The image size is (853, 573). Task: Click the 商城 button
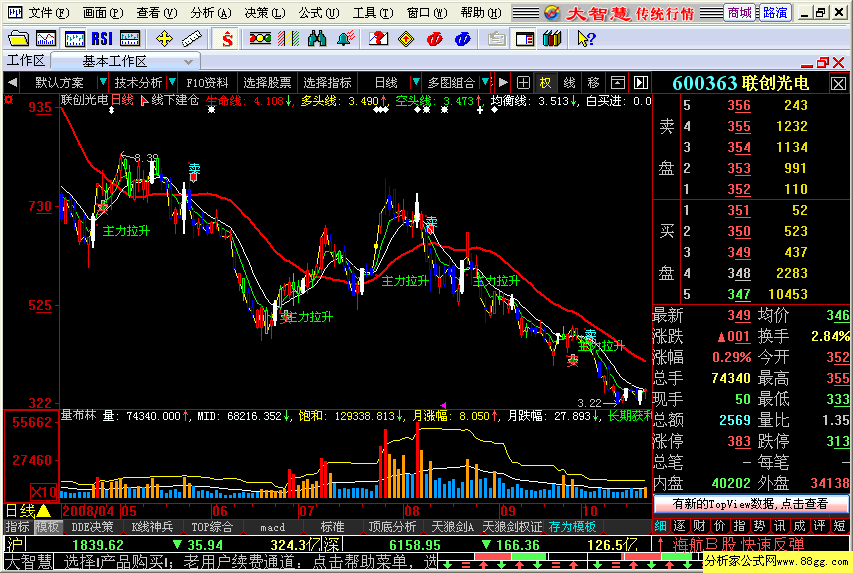point(739,13)
